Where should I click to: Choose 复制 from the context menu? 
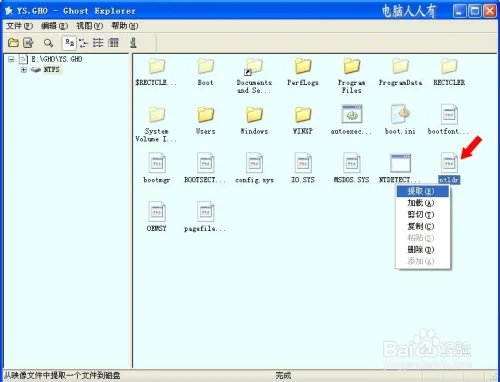click(423, 226)
